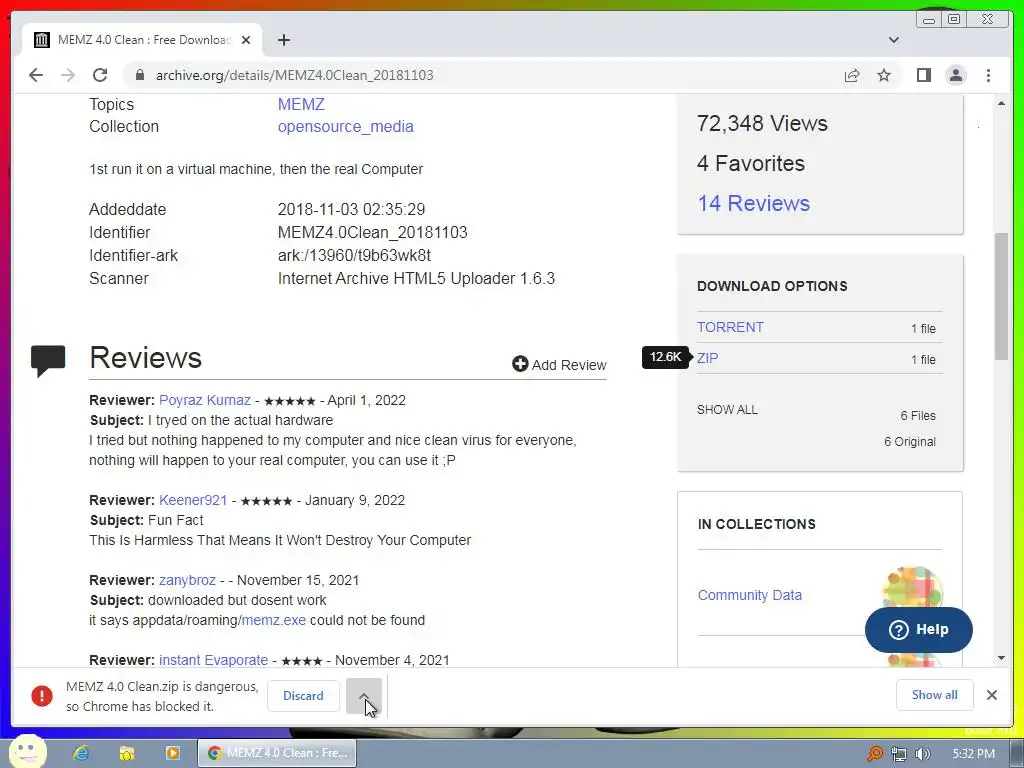Launch Internet Explorer from taskbar
Image resolution: width=1024 pixels, height=768 pixels.
click(x=81, y=753)
